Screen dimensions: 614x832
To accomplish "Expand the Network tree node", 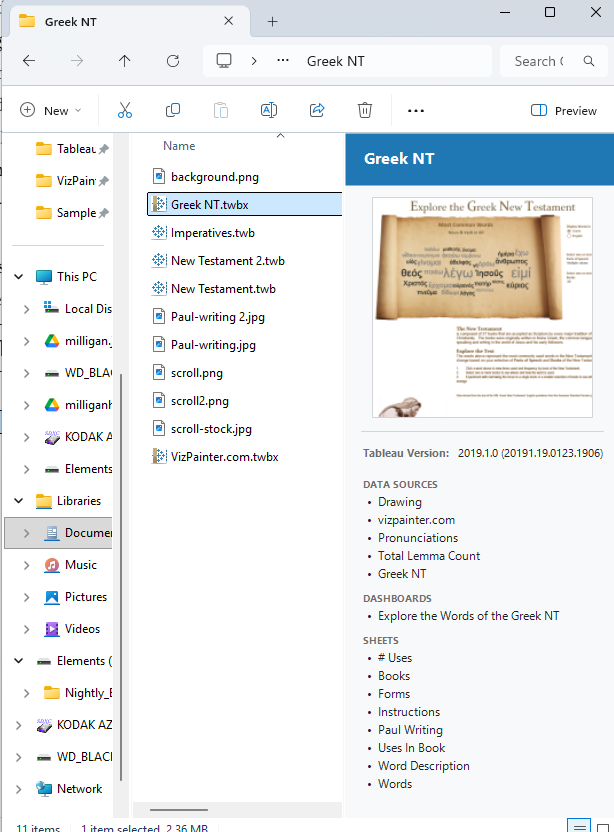I will (x=19, y=789).
